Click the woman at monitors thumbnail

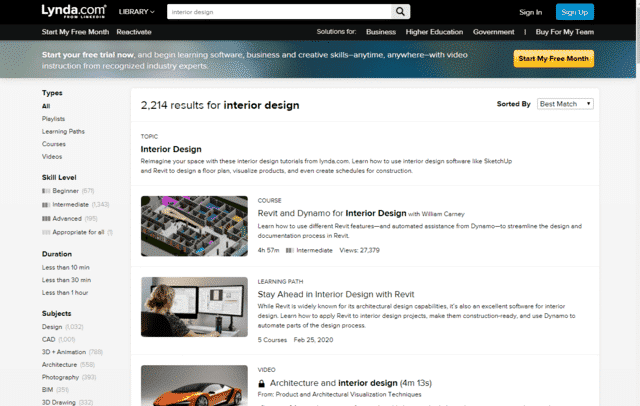tap(194, 307)
